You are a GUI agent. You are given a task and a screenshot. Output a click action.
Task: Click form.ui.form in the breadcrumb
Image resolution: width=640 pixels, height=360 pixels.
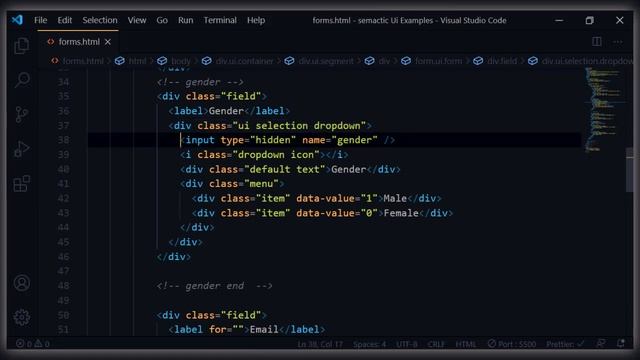tap(438, 61)
